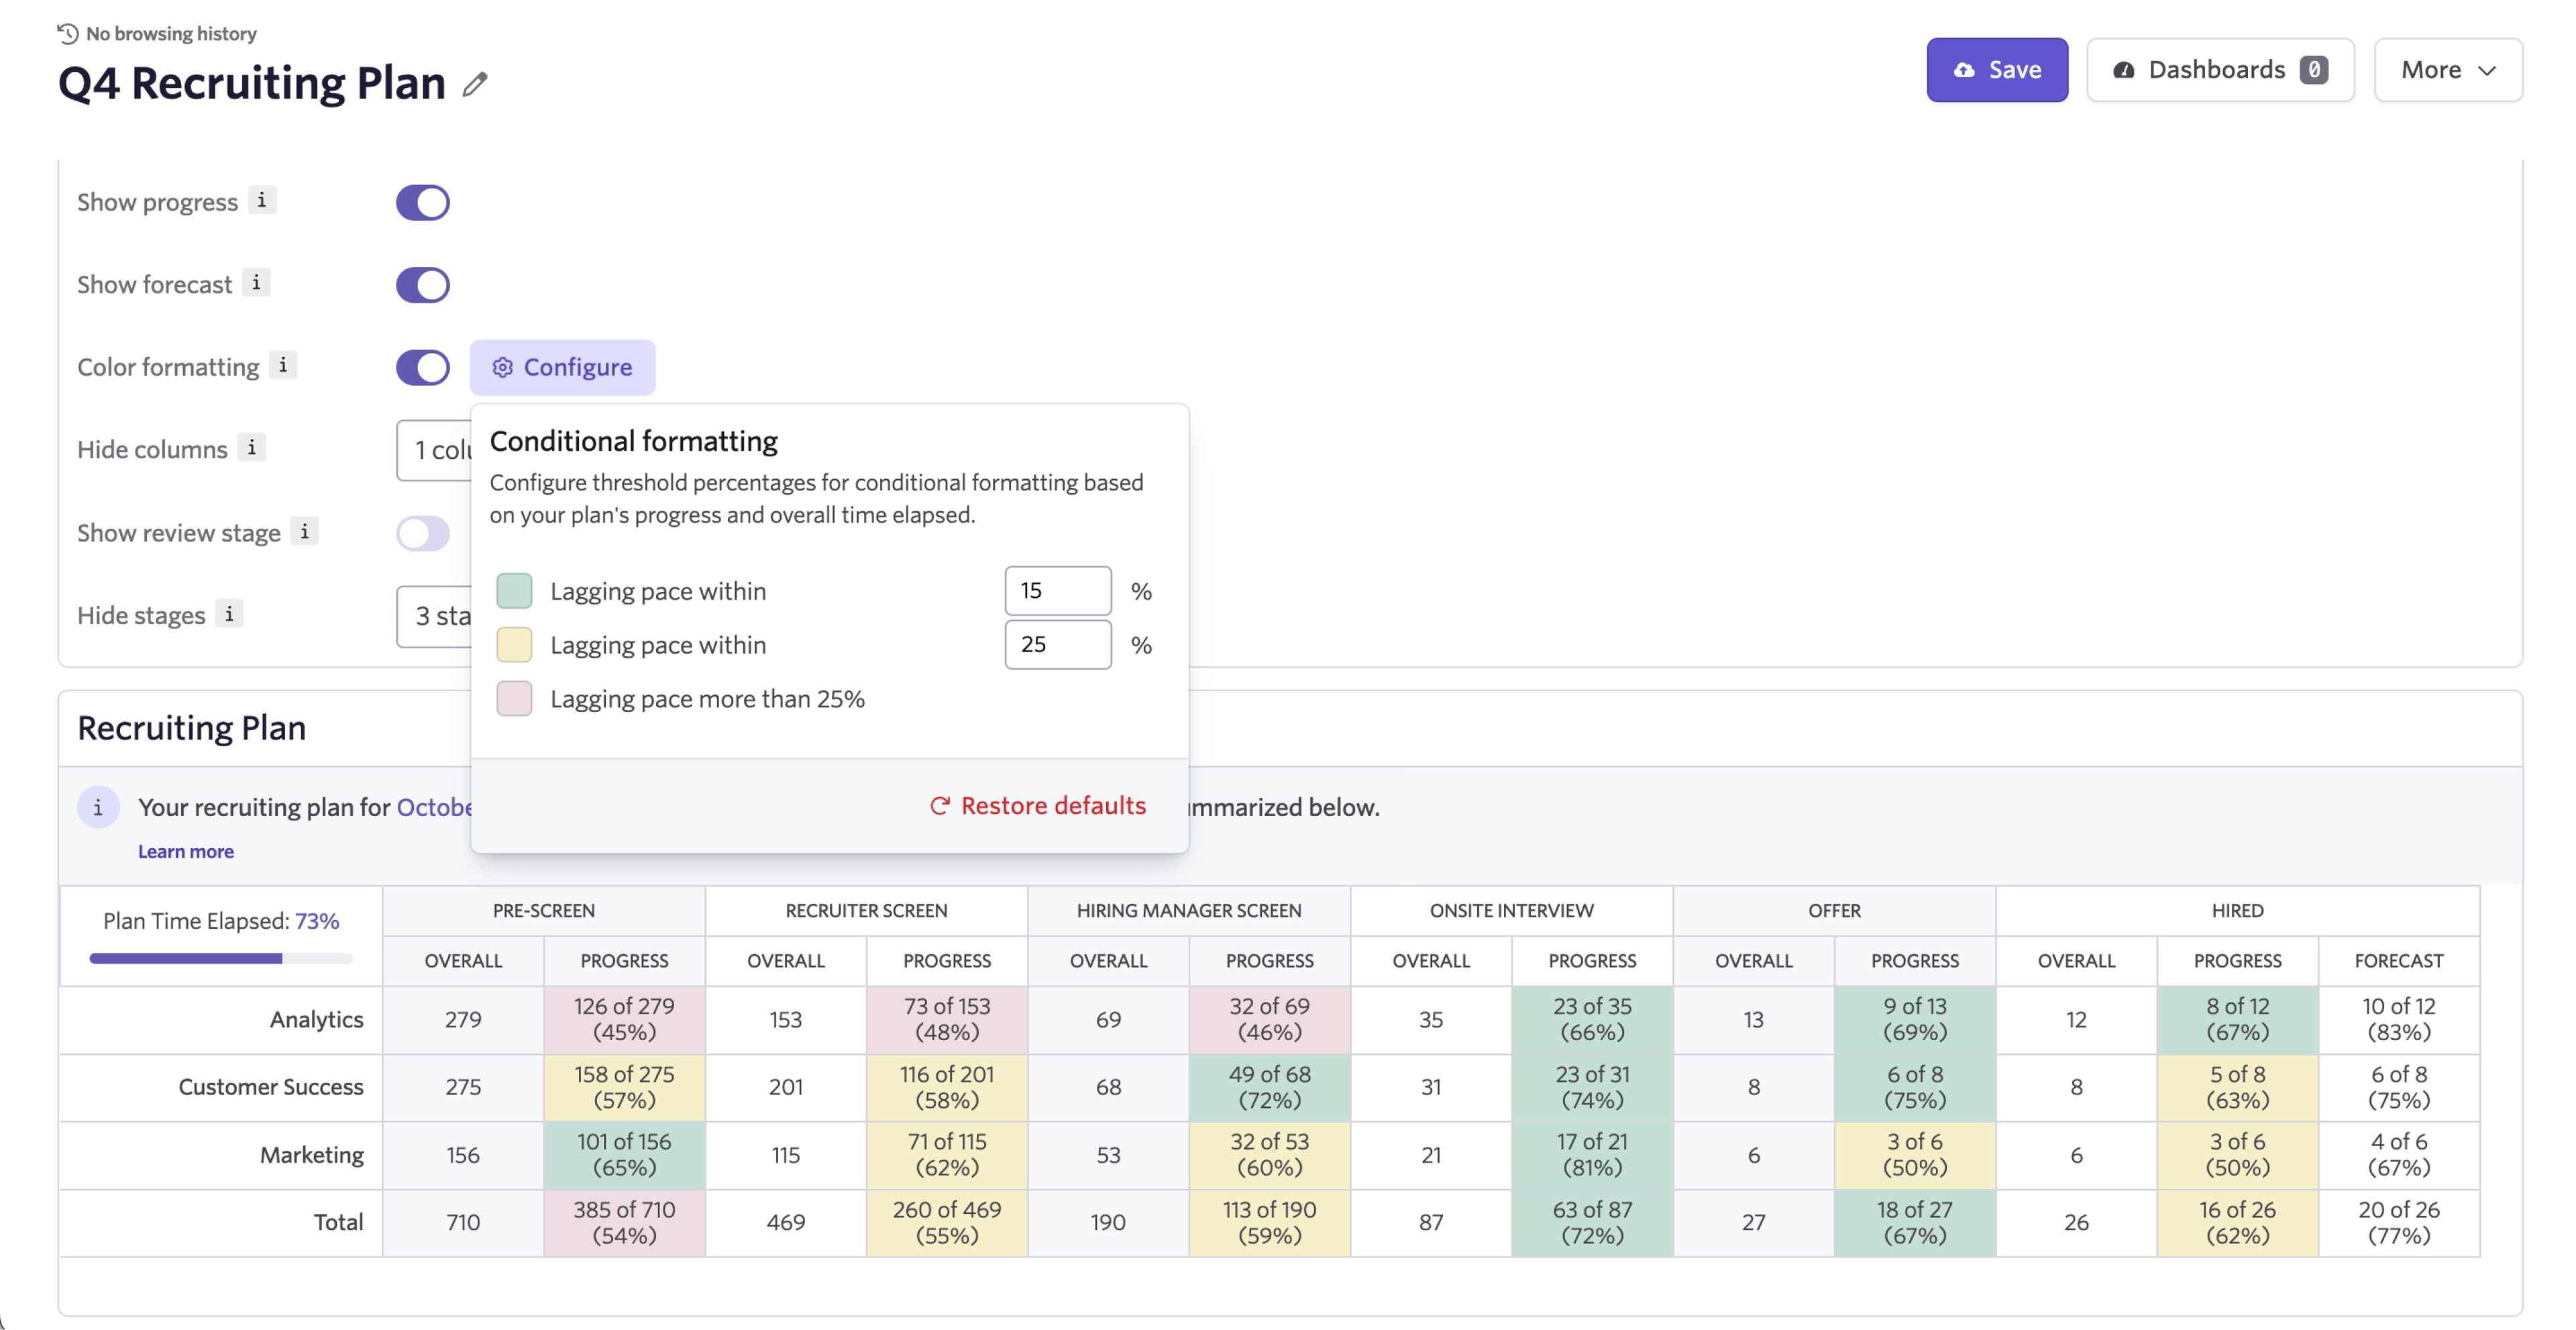The image size is (2576, 1330).
Task: Click the 25 percent threshold input field
Action: 1057,645
